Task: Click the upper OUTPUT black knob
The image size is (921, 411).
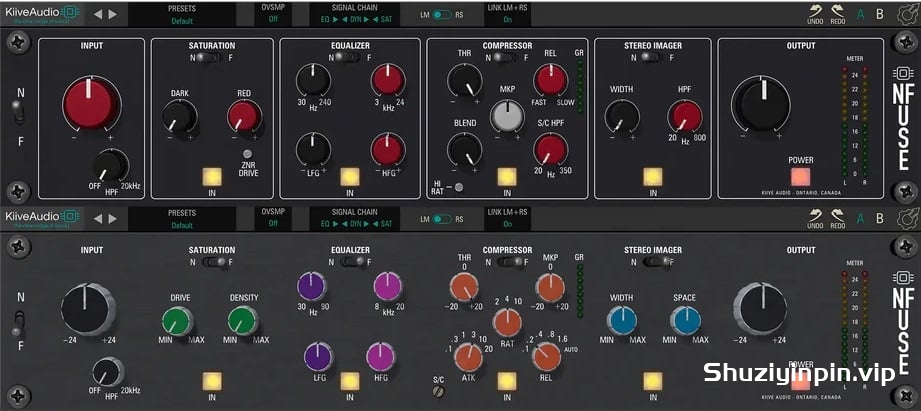Action: 760,104
